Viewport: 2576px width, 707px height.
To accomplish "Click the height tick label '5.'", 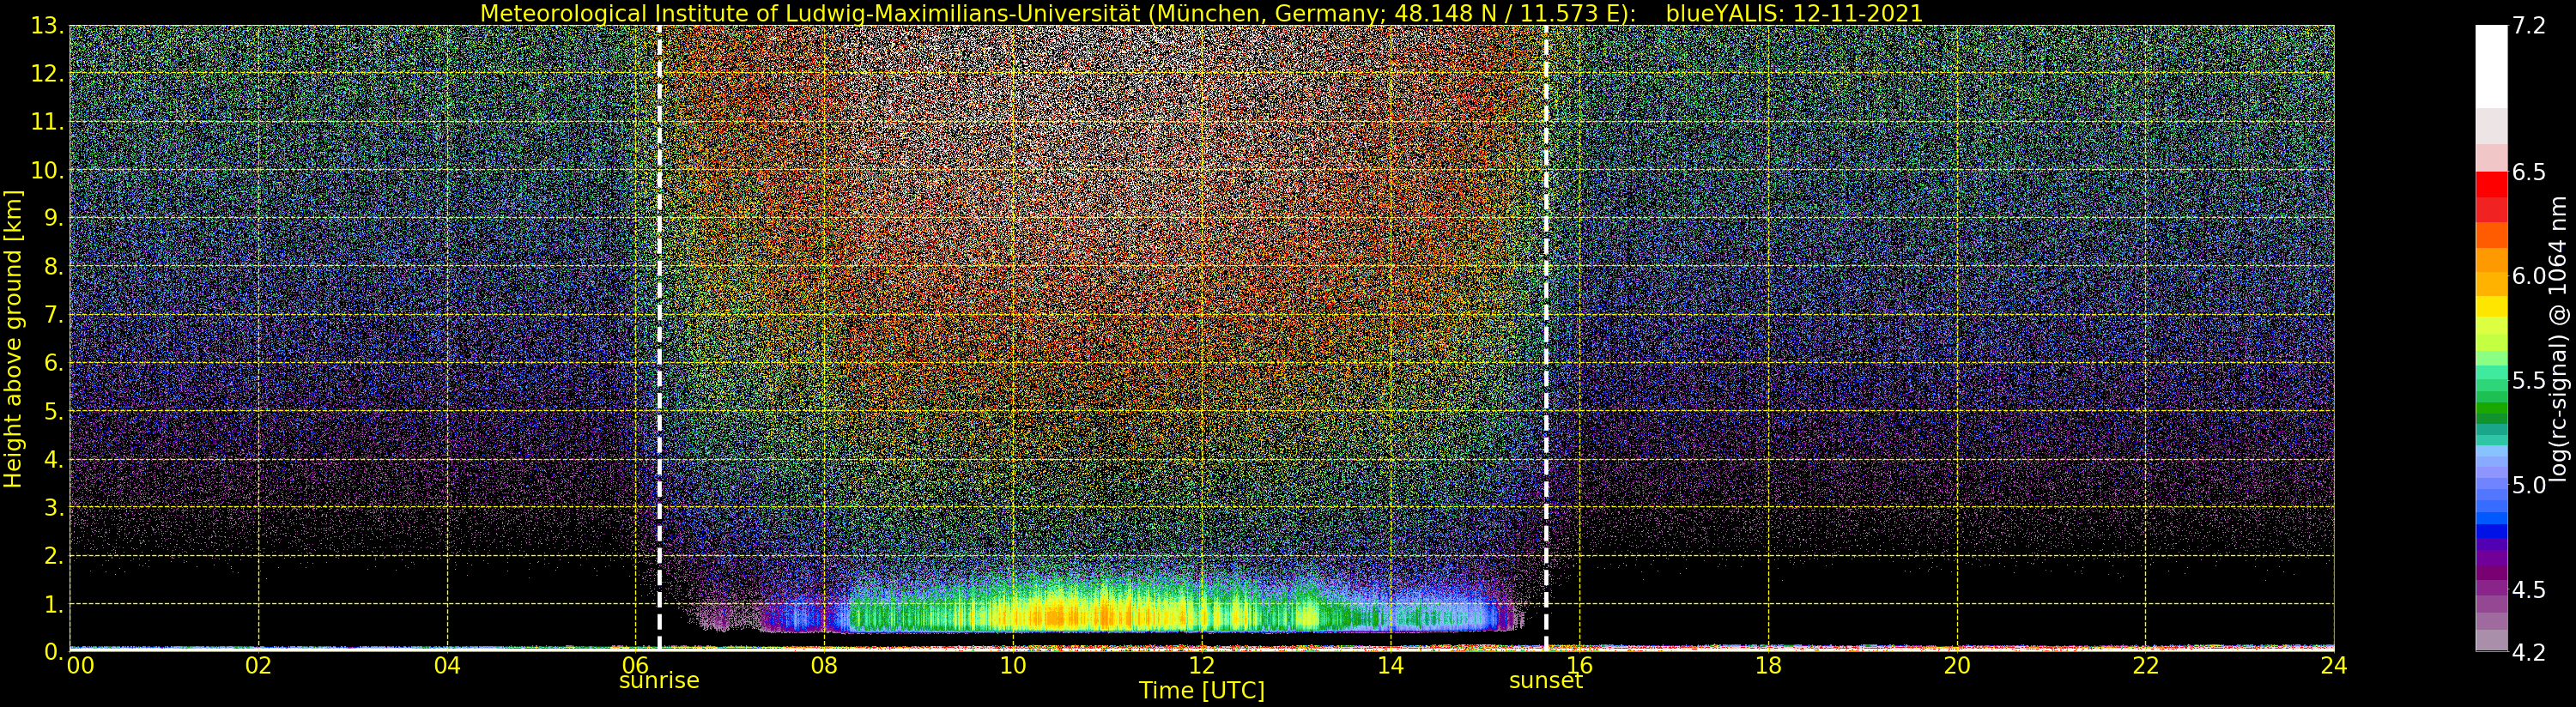I will tap(53, 411).
